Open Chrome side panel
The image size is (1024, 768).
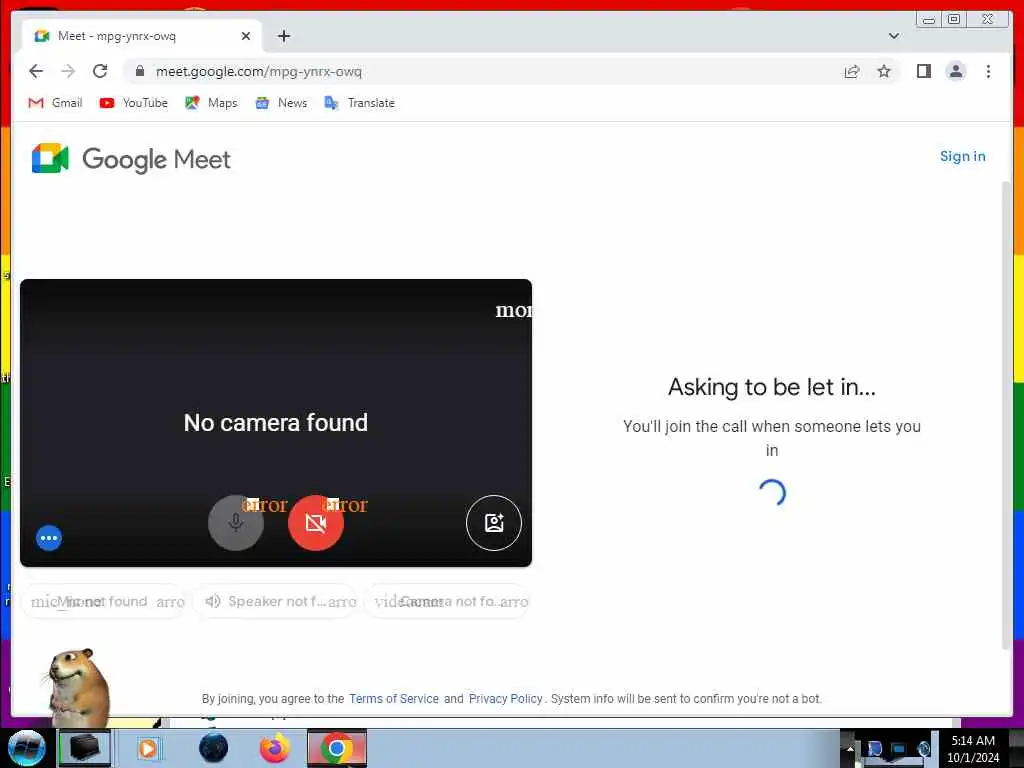923,71
